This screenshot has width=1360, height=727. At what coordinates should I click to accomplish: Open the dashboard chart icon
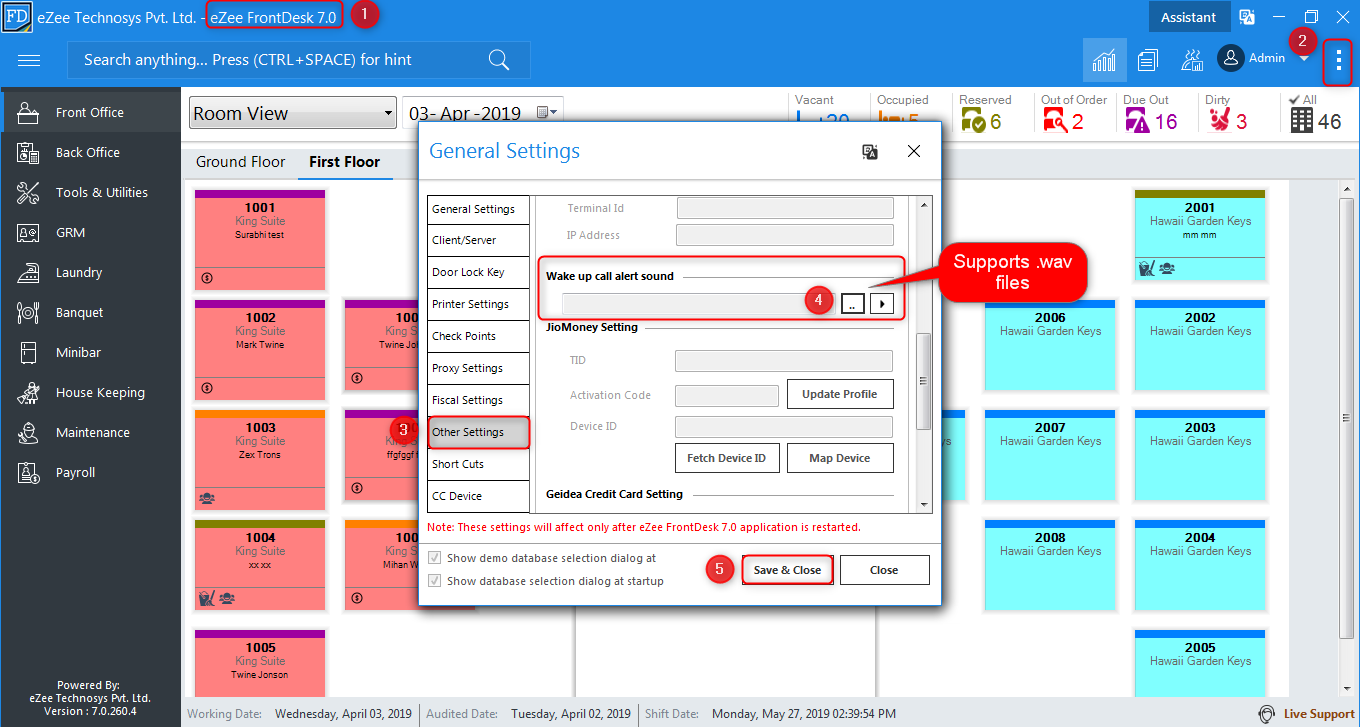click(1104, 60)
